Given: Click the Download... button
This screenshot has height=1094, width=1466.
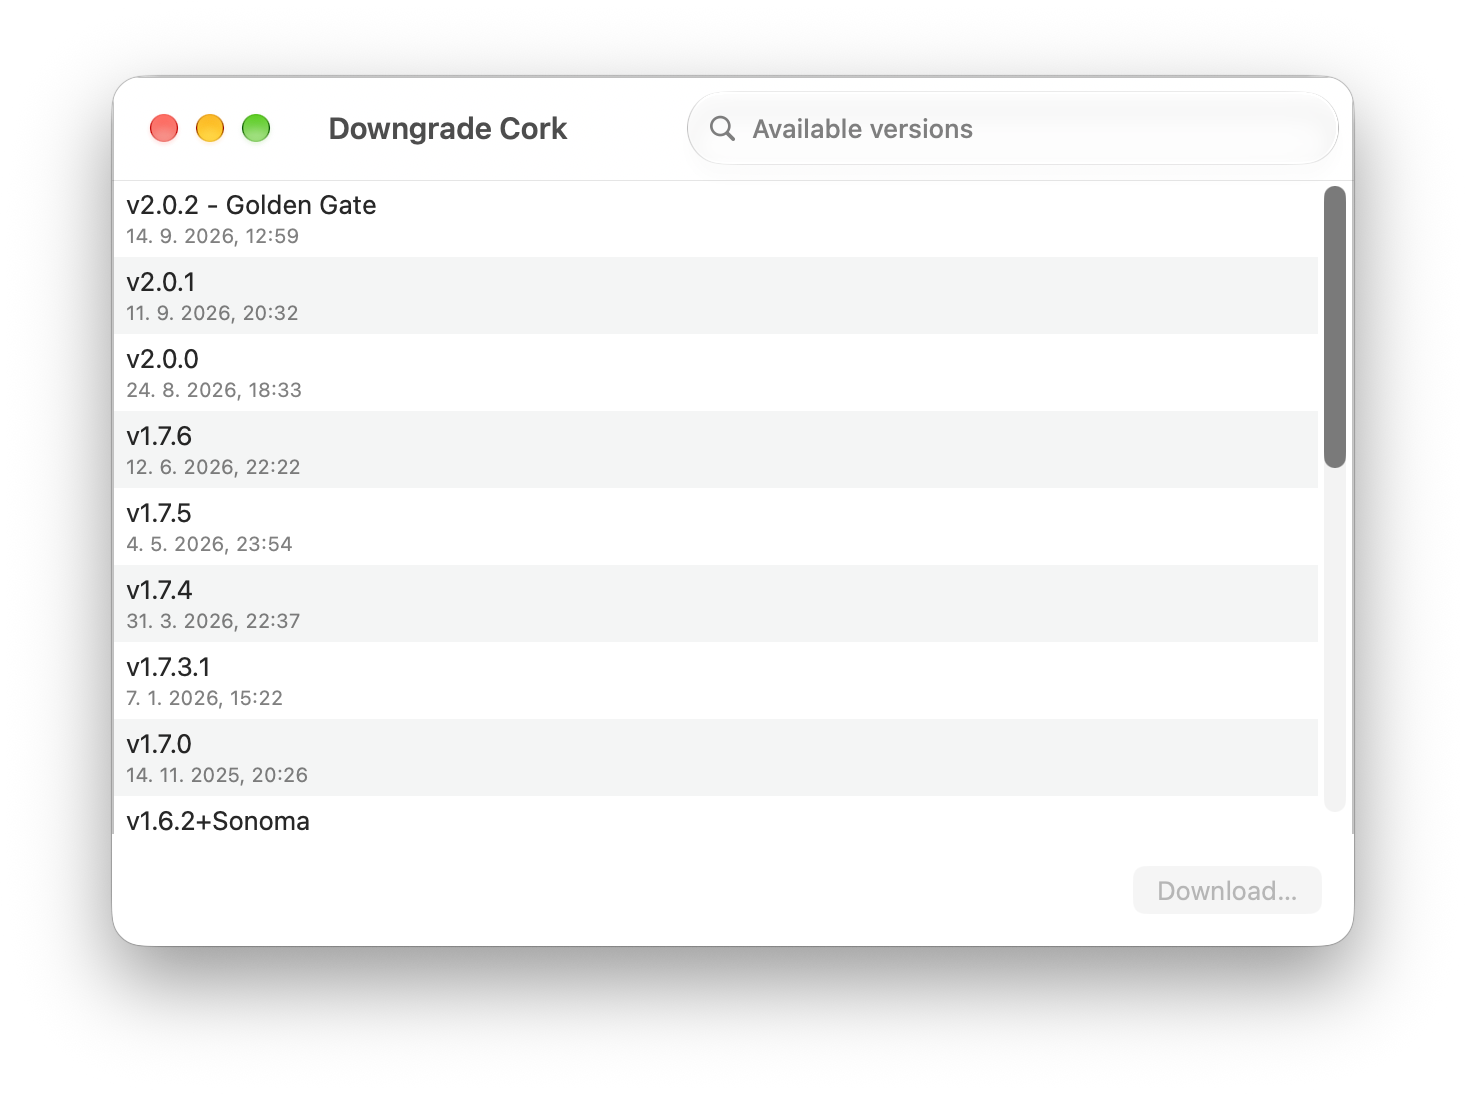Looking at the screenshot, I should pyautogui.click(x=1227, y=890).
